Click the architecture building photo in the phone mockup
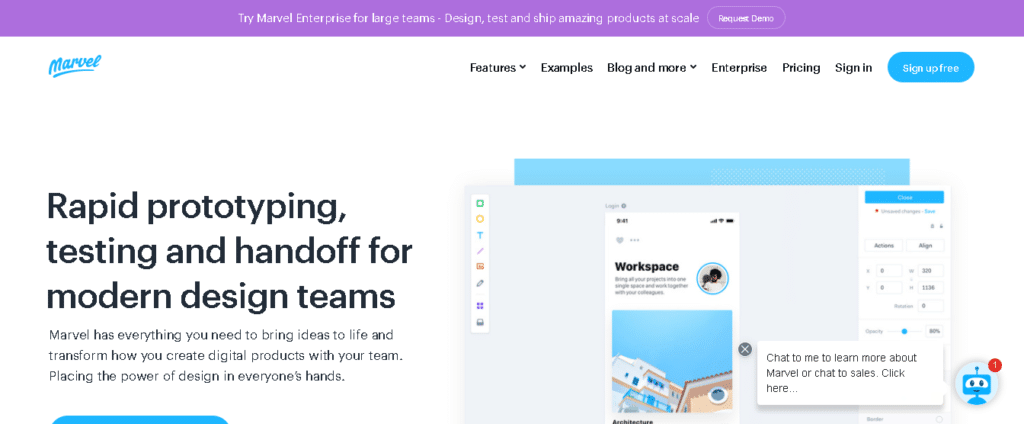 click(672, 362)
